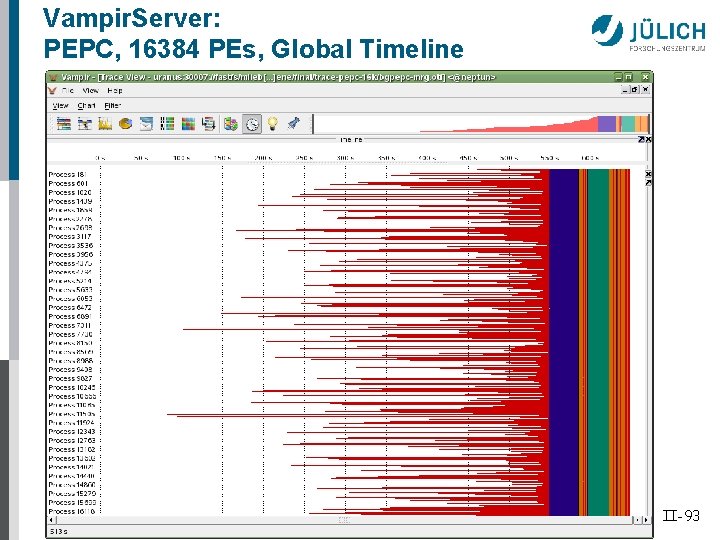The width and height of the screenshot is (720, 540).
Task: Select row 'Process 6472'
Action: (70, 307)
